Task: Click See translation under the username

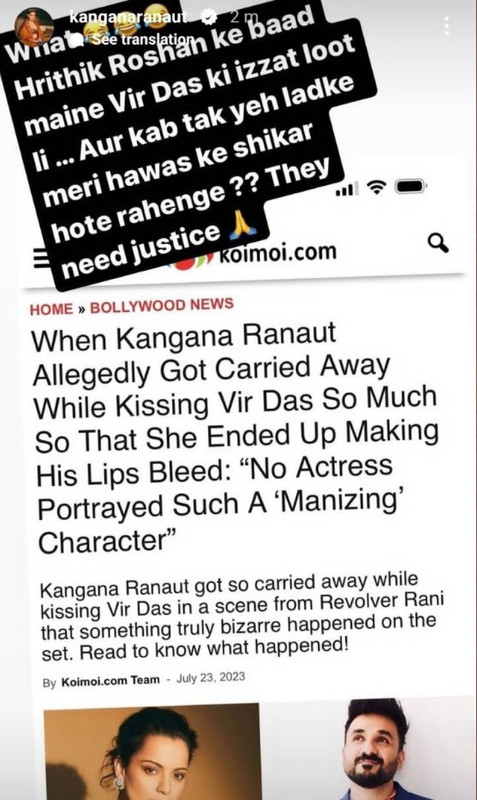Action: click(x=142, y=38)
